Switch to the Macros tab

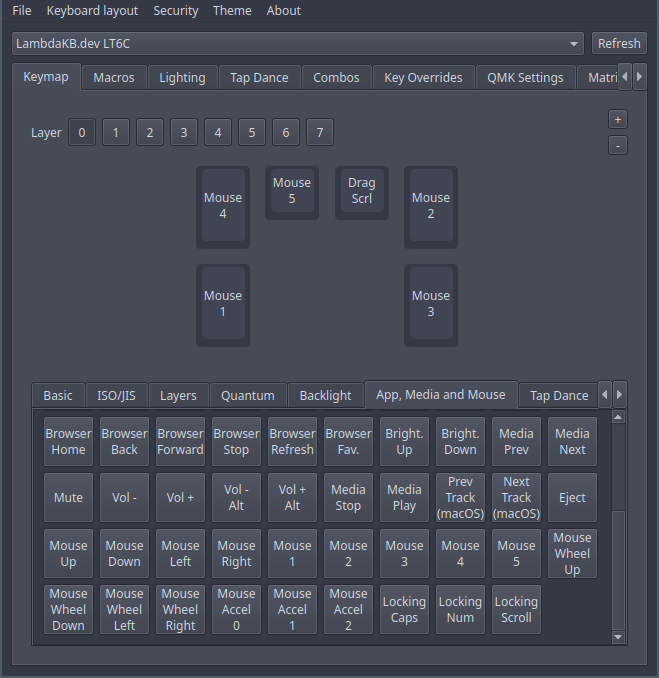pyautogui.click(x=114, y=77)
